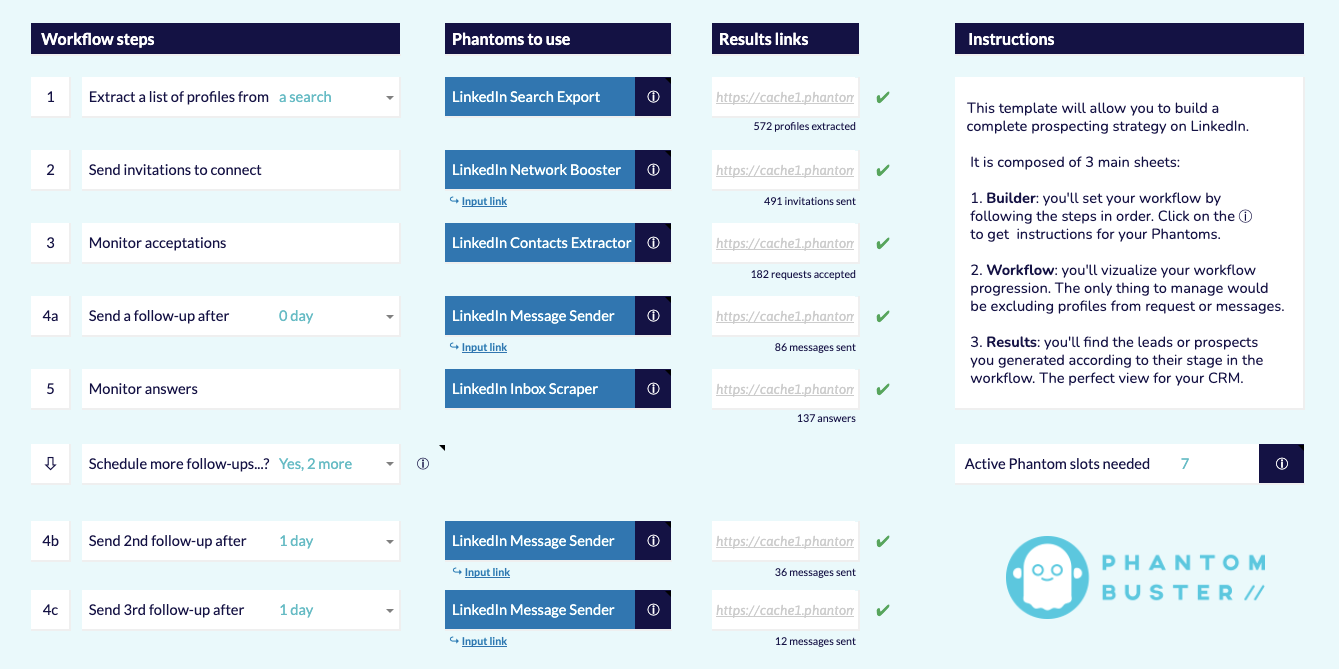Image resolution: width=1339 pixels, height=669 pixels.
Task: Click the PhantomBuster ghost logo
Action: click(x=1044, y=577)
